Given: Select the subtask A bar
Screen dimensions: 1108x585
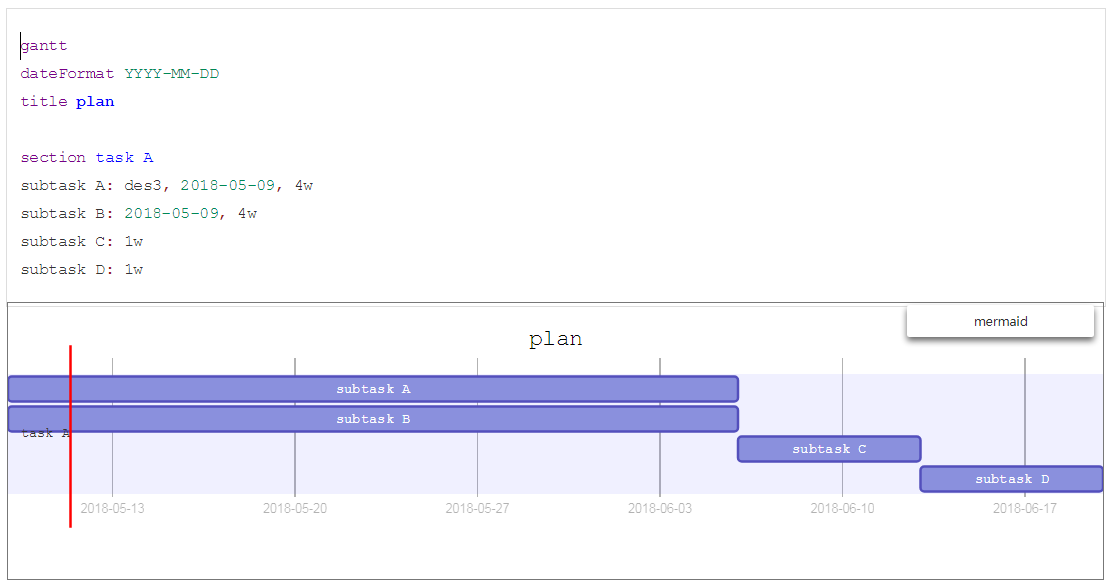Looking at the screenshot, I should 373,389.
